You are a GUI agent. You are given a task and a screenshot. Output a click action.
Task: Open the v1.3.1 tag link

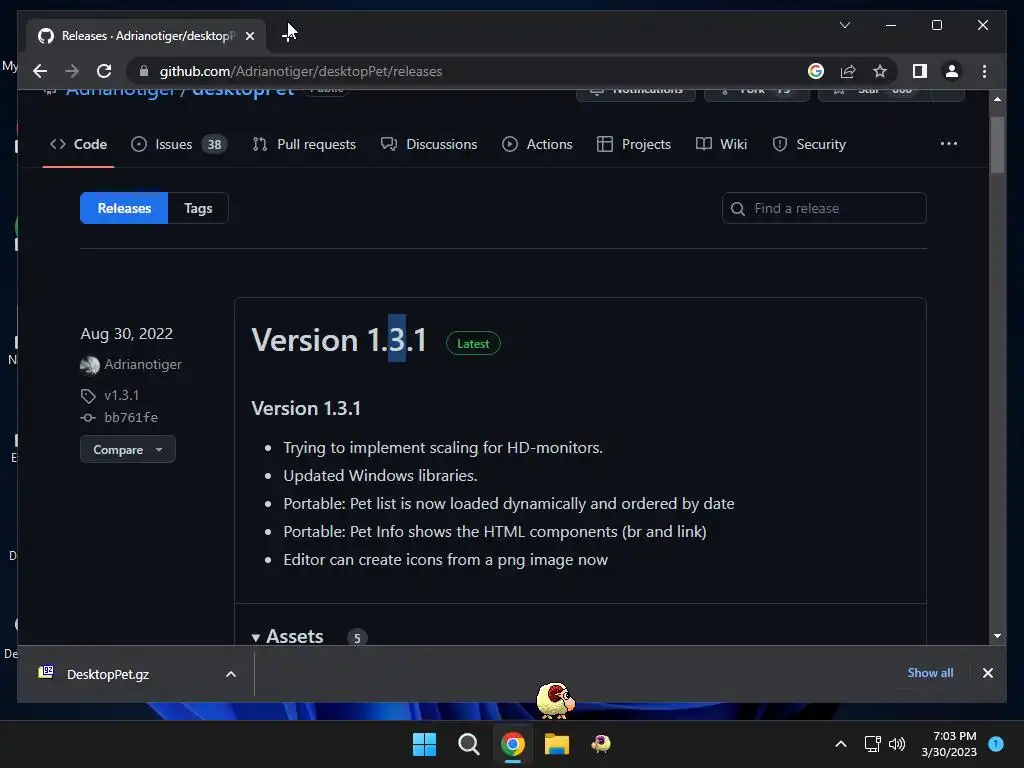(121, 395)
